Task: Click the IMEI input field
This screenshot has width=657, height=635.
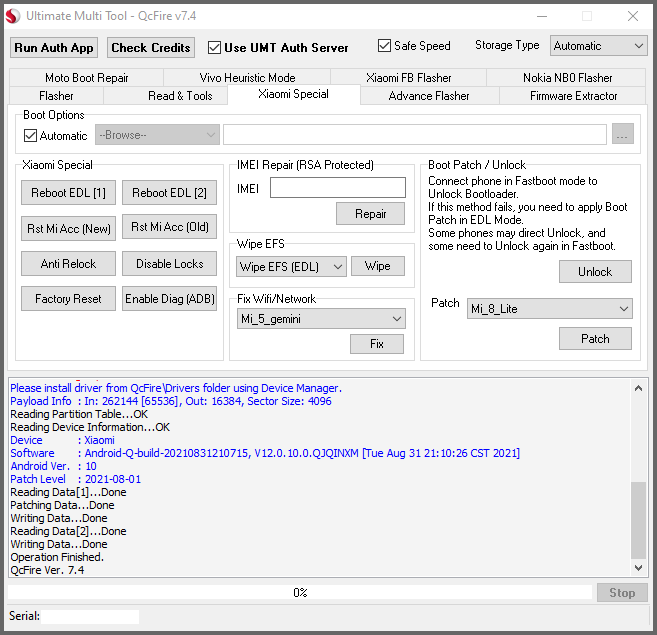Action: pyautogui.click(x=338, y=187)
